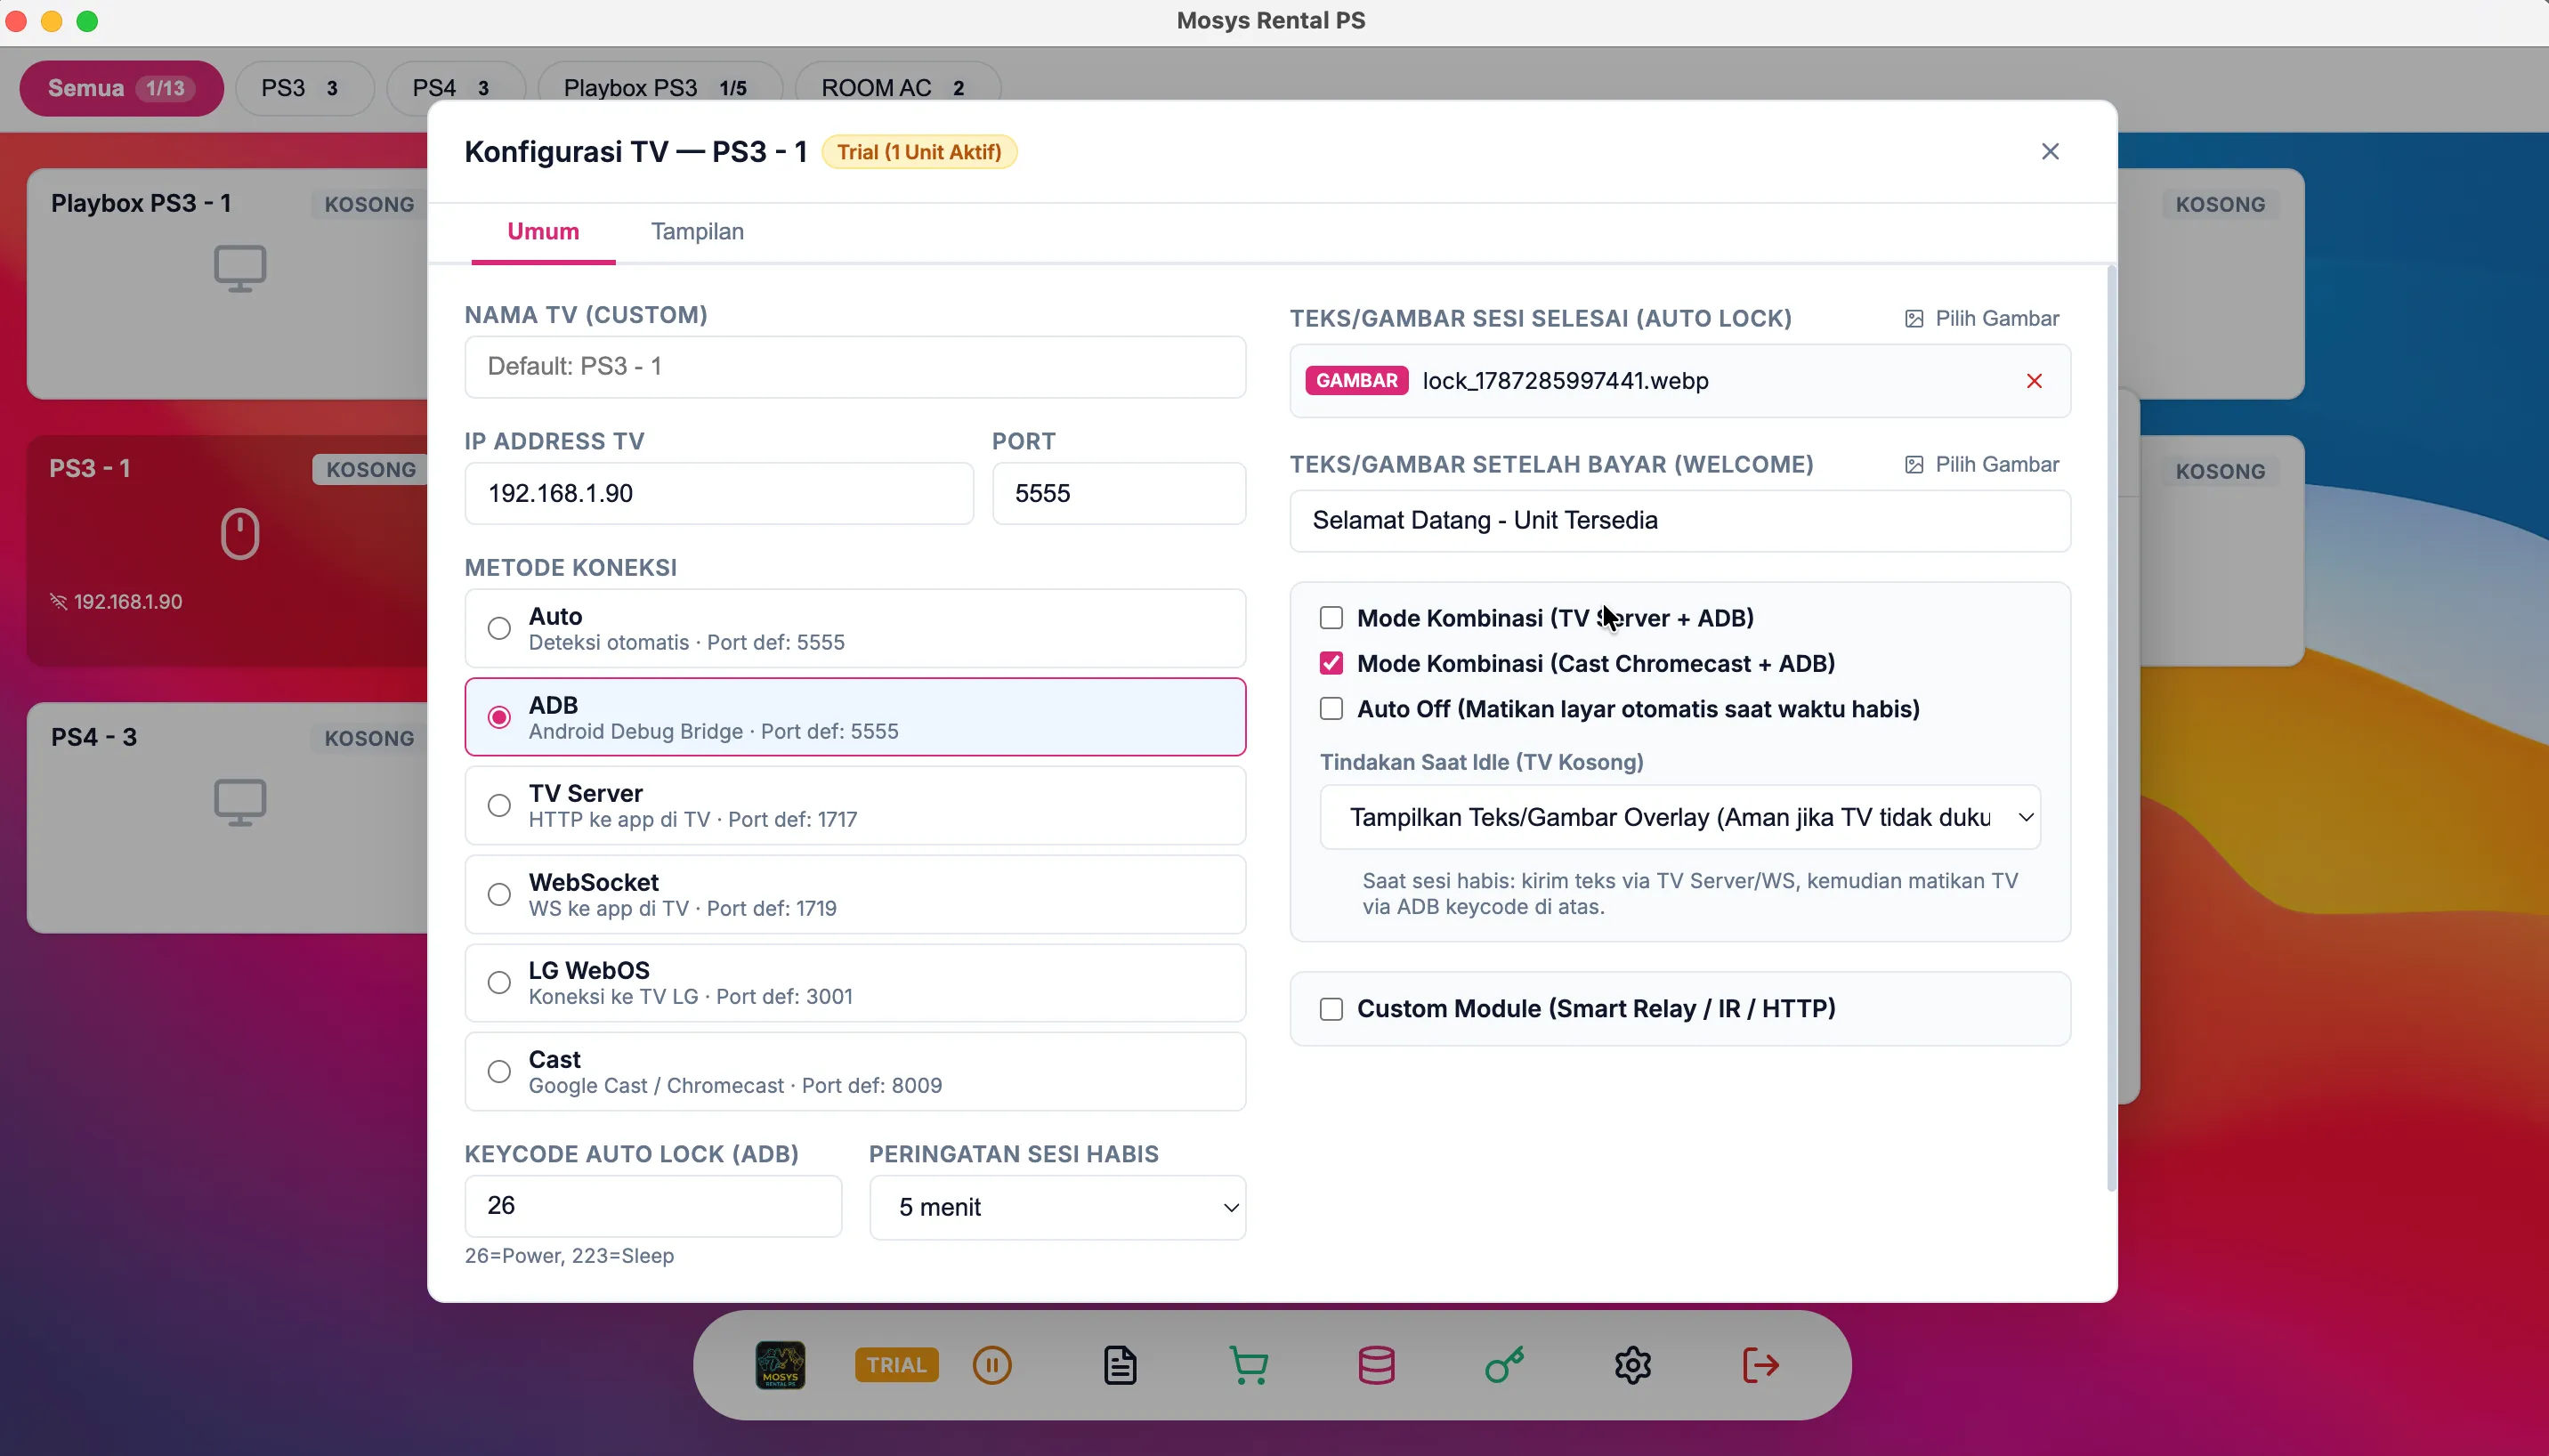The width and height of the screenshot is (2549, 1456).
Task: Click the monitor icon on Playbox PS3 - 1 card
Action: tap(240, 268)
